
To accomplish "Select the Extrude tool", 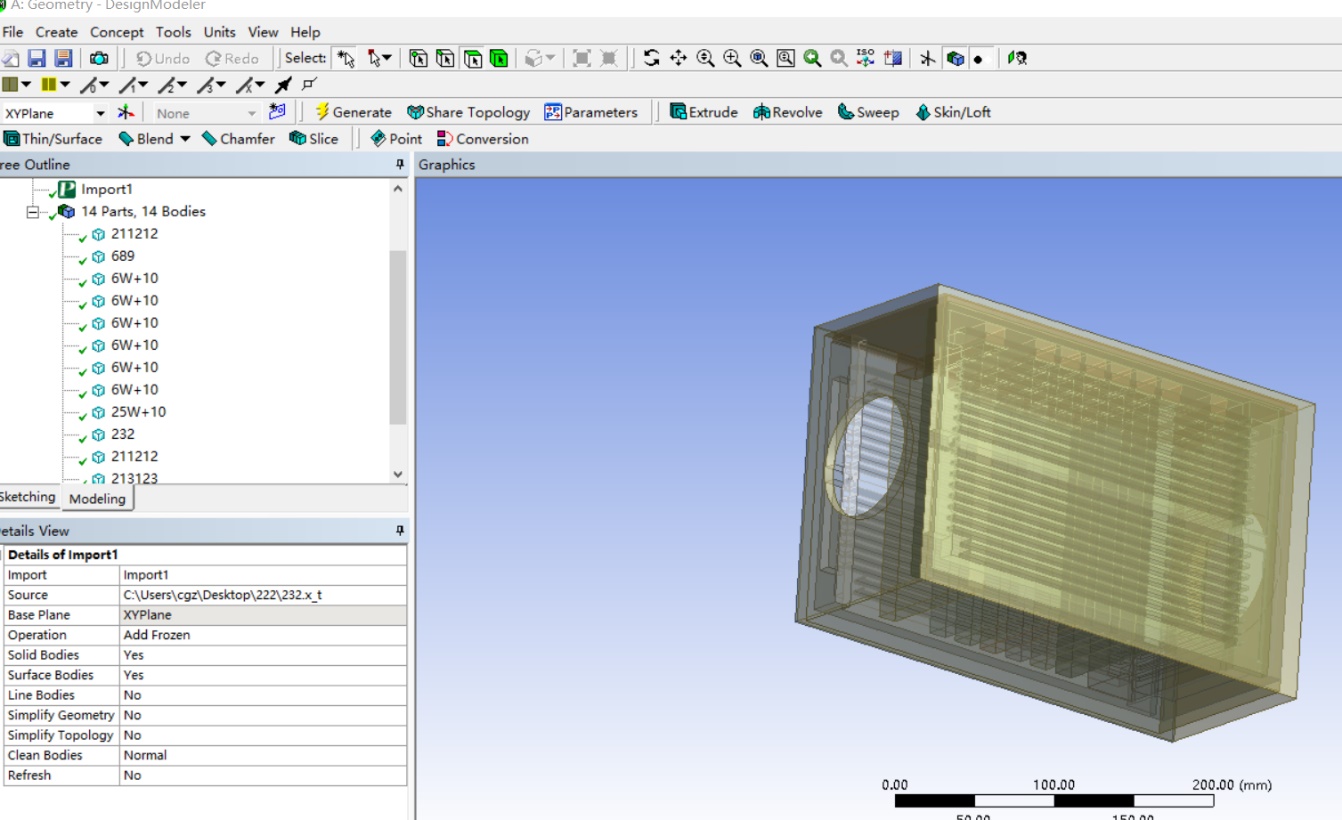I will point(703,112).
